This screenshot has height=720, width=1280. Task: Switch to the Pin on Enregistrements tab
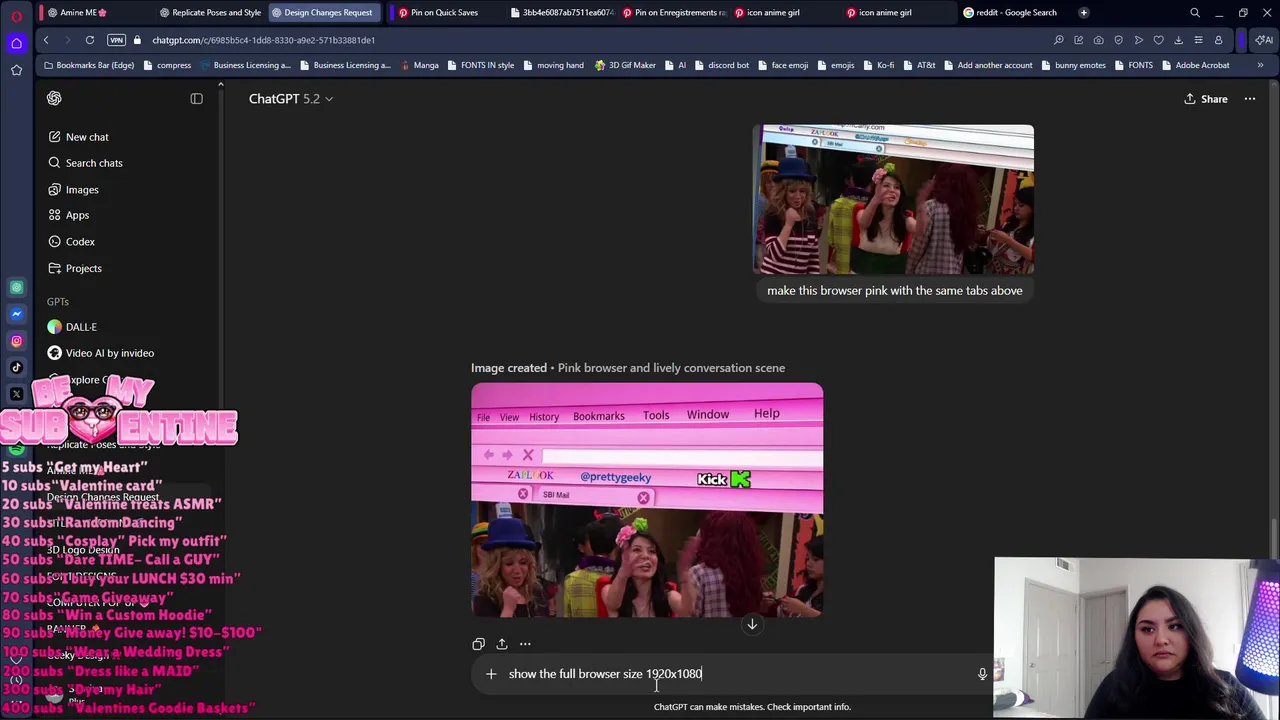click(674, 13)
